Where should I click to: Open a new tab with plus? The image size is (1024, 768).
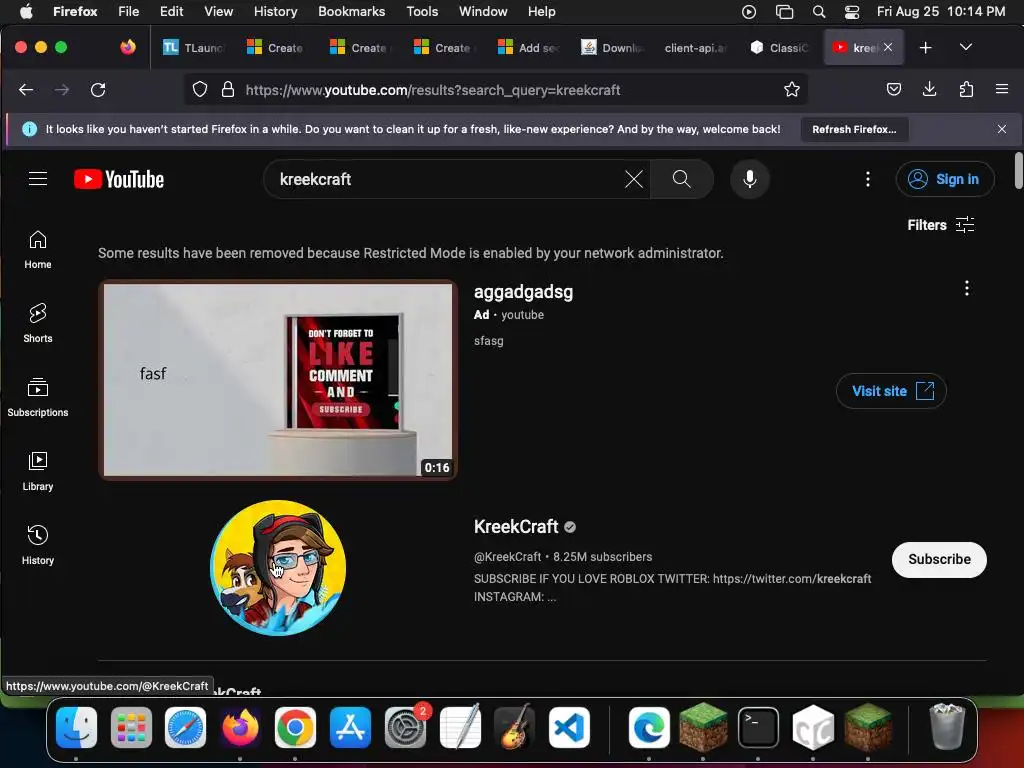[925, 48]
